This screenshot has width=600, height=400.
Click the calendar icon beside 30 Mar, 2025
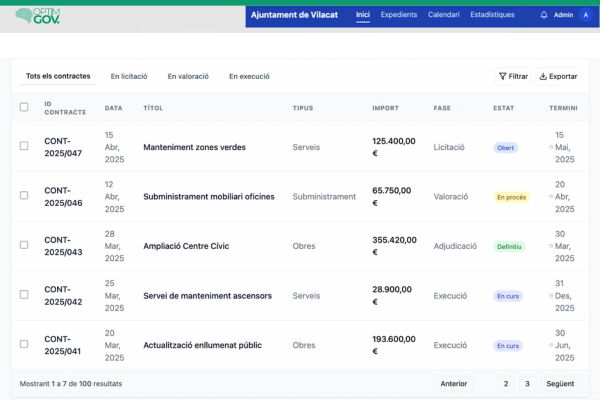(x=551, y=246)
